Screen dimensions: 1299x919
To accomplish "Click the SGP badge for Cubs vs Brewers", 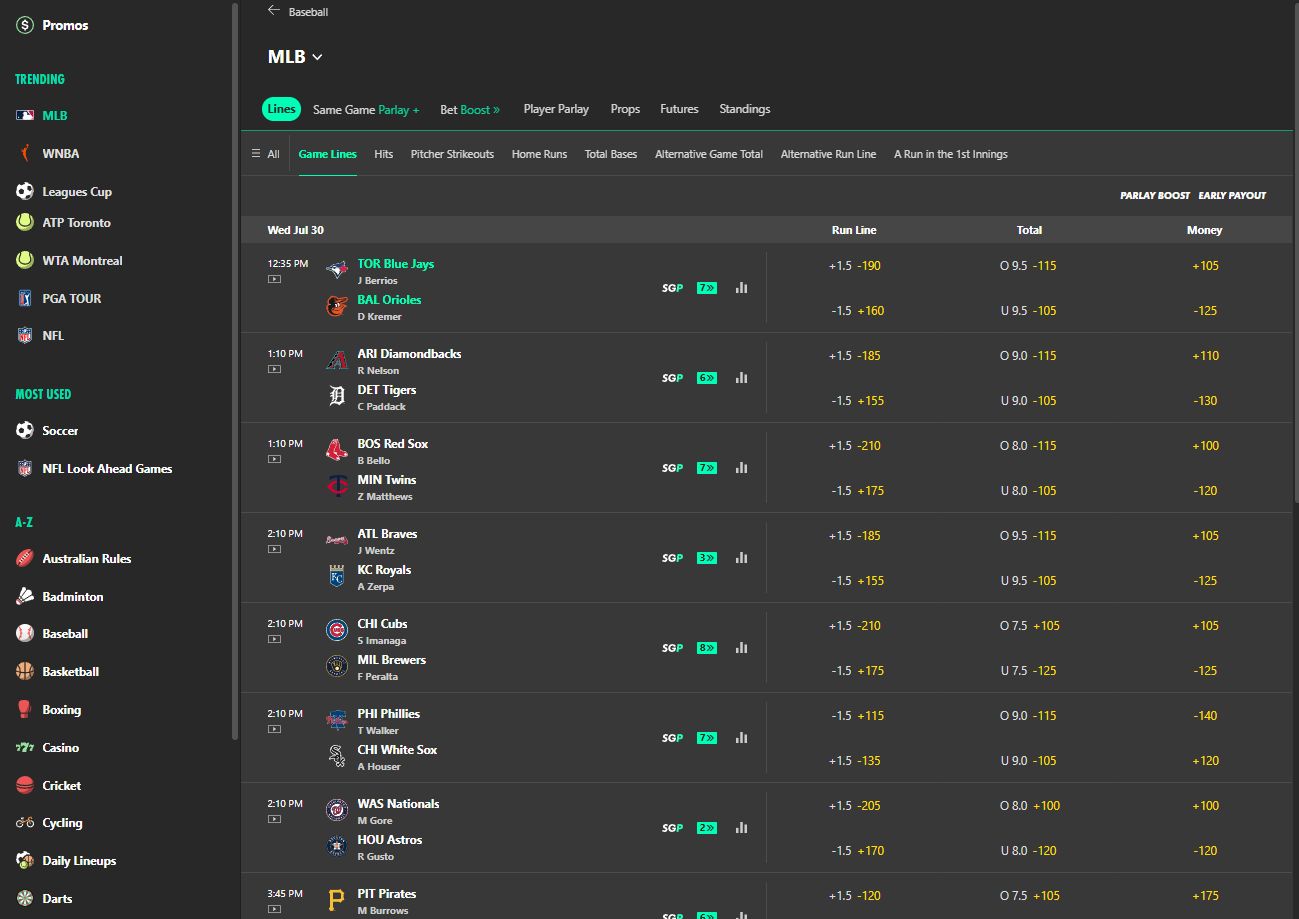I will coord(671,647).
